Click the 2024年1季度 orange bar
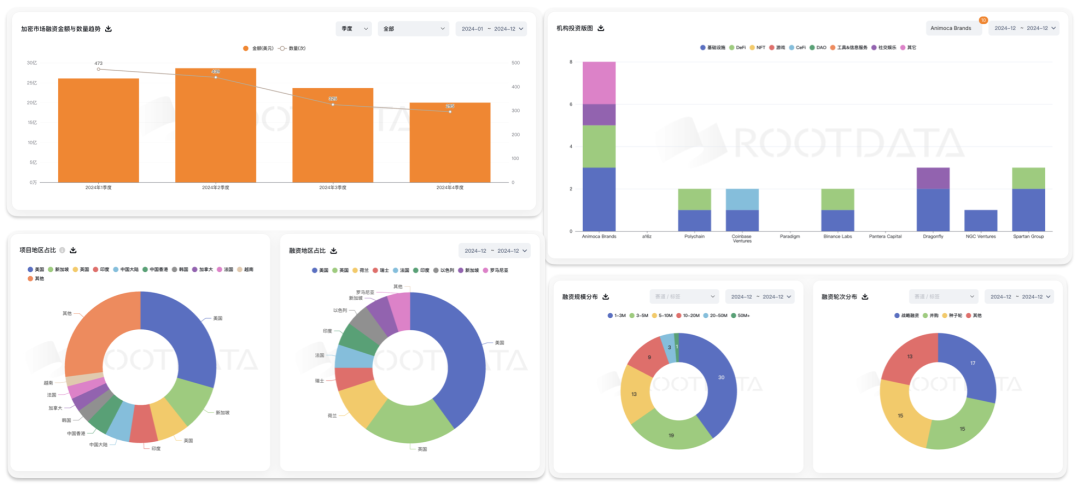 [98, 130]
